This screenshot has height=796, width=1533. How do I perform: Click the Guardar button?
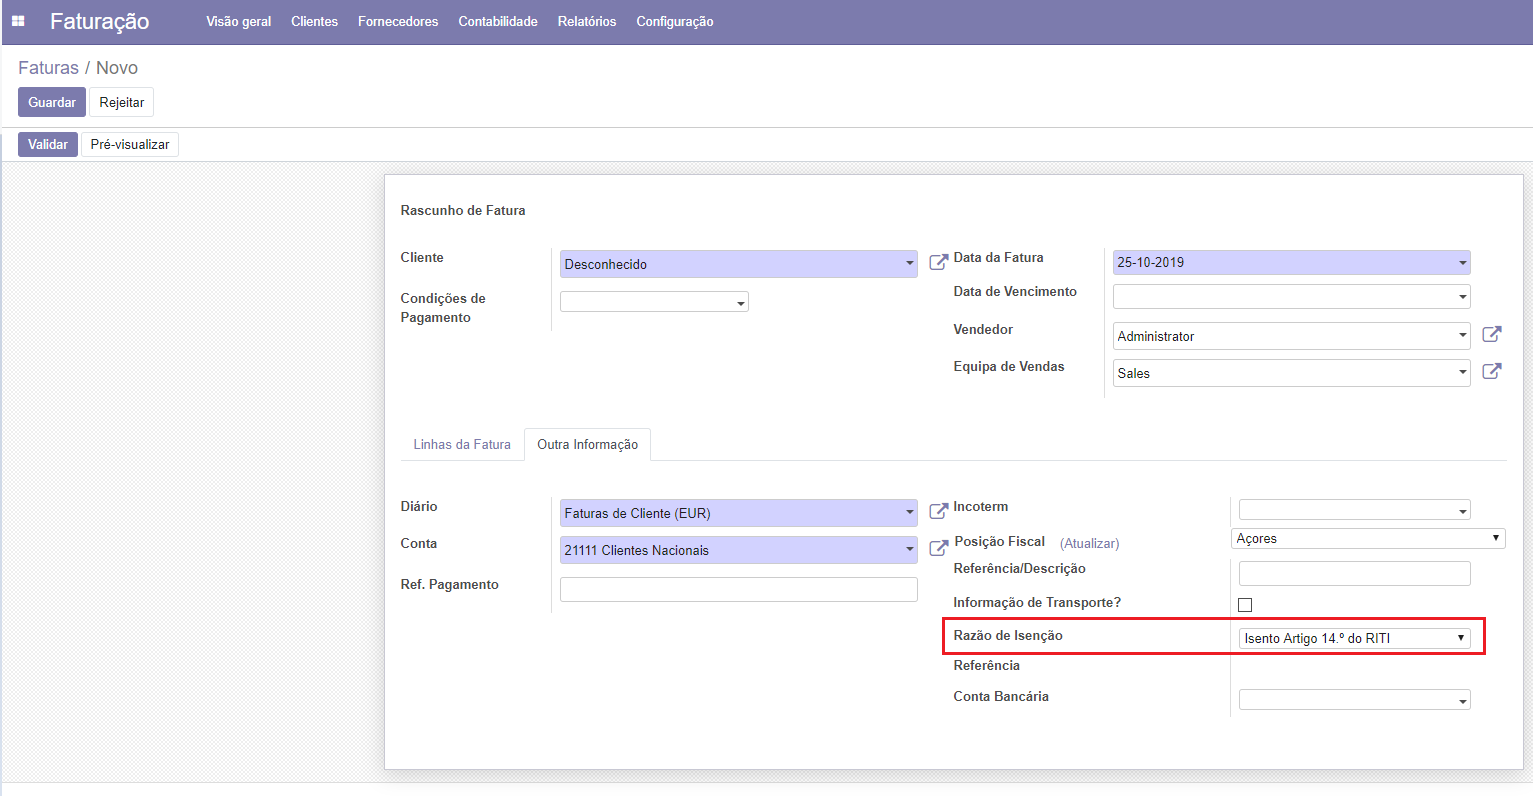[51, 103]
